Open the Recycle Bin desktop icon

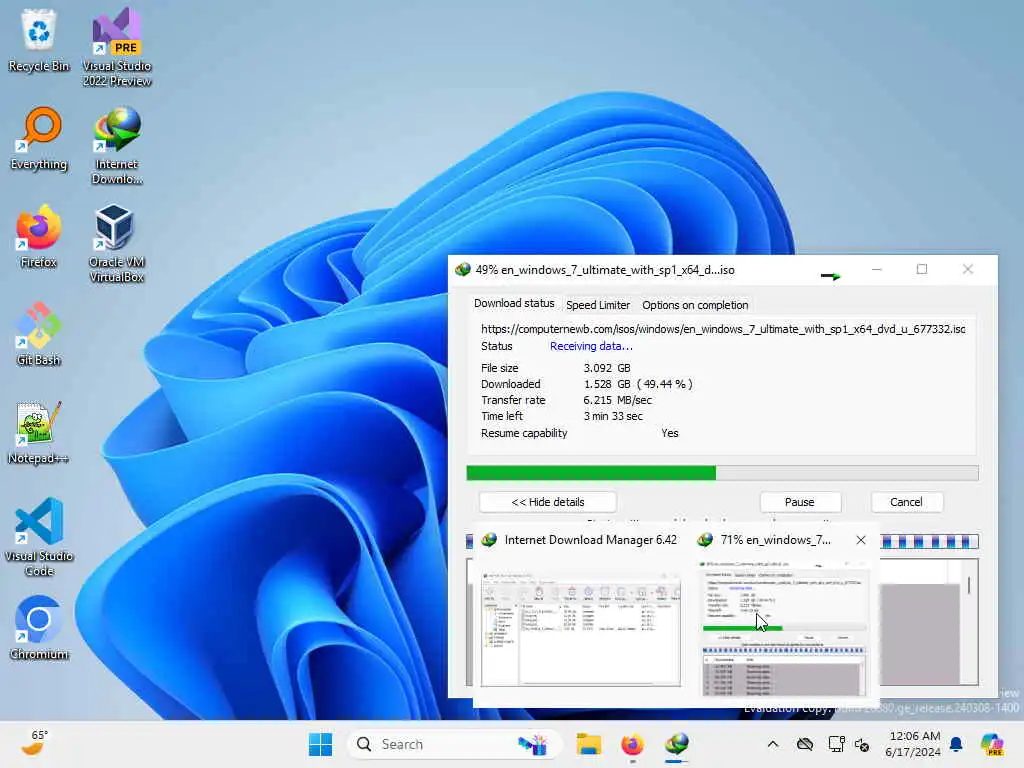click(39, 40)
